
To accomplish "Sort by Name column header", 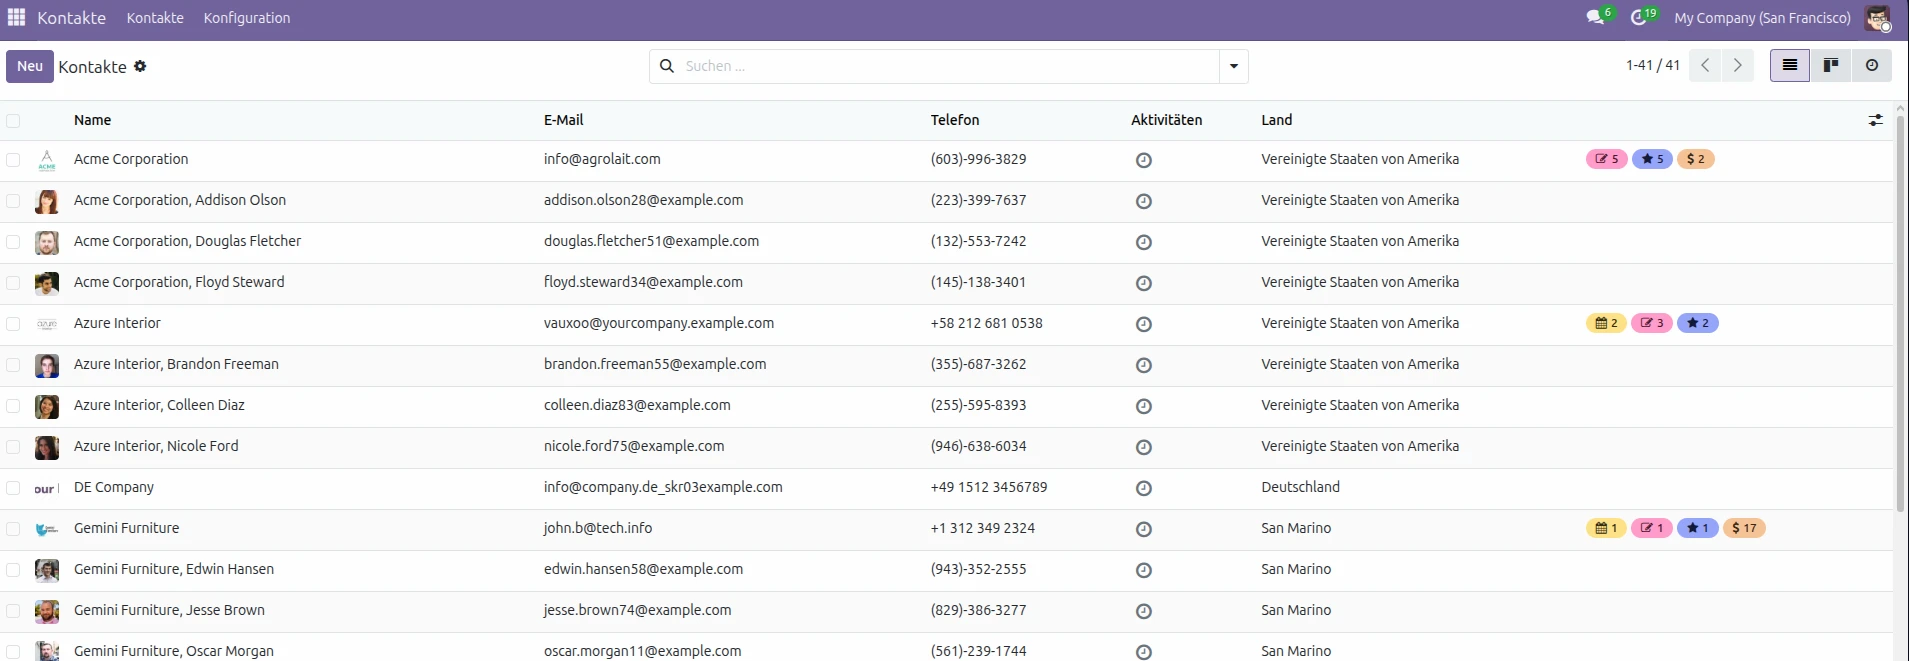I will click(92, 120).
